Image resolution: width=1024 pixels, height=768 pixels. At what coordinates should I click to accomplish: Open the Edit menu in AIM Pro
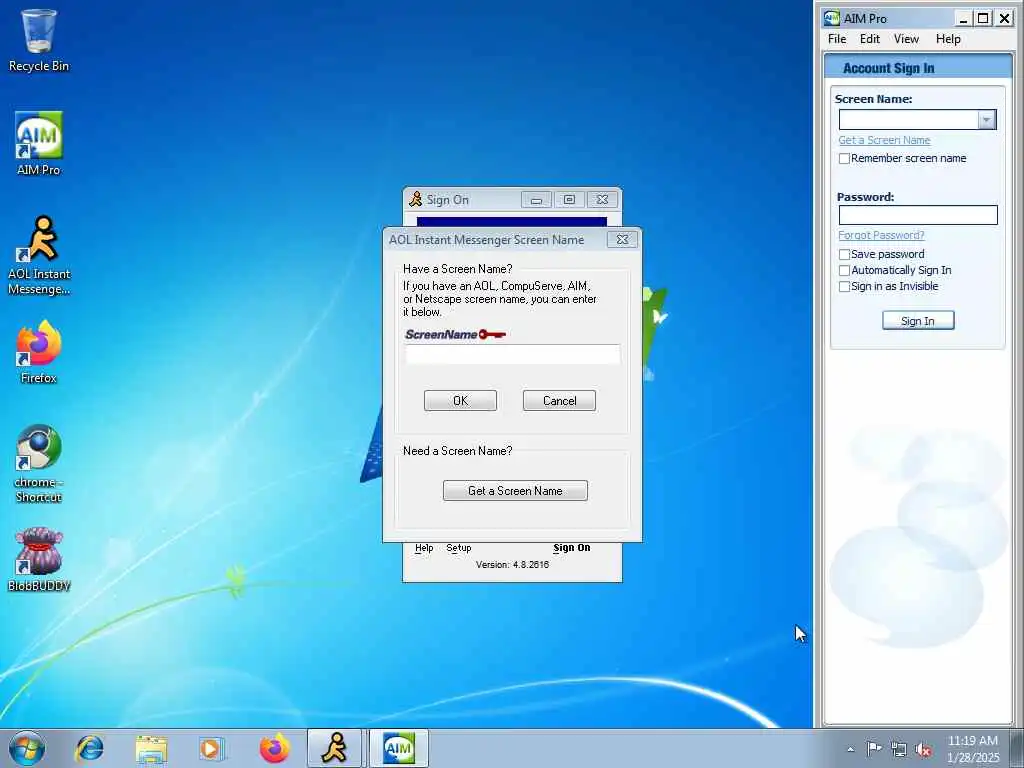coord(870,39)
